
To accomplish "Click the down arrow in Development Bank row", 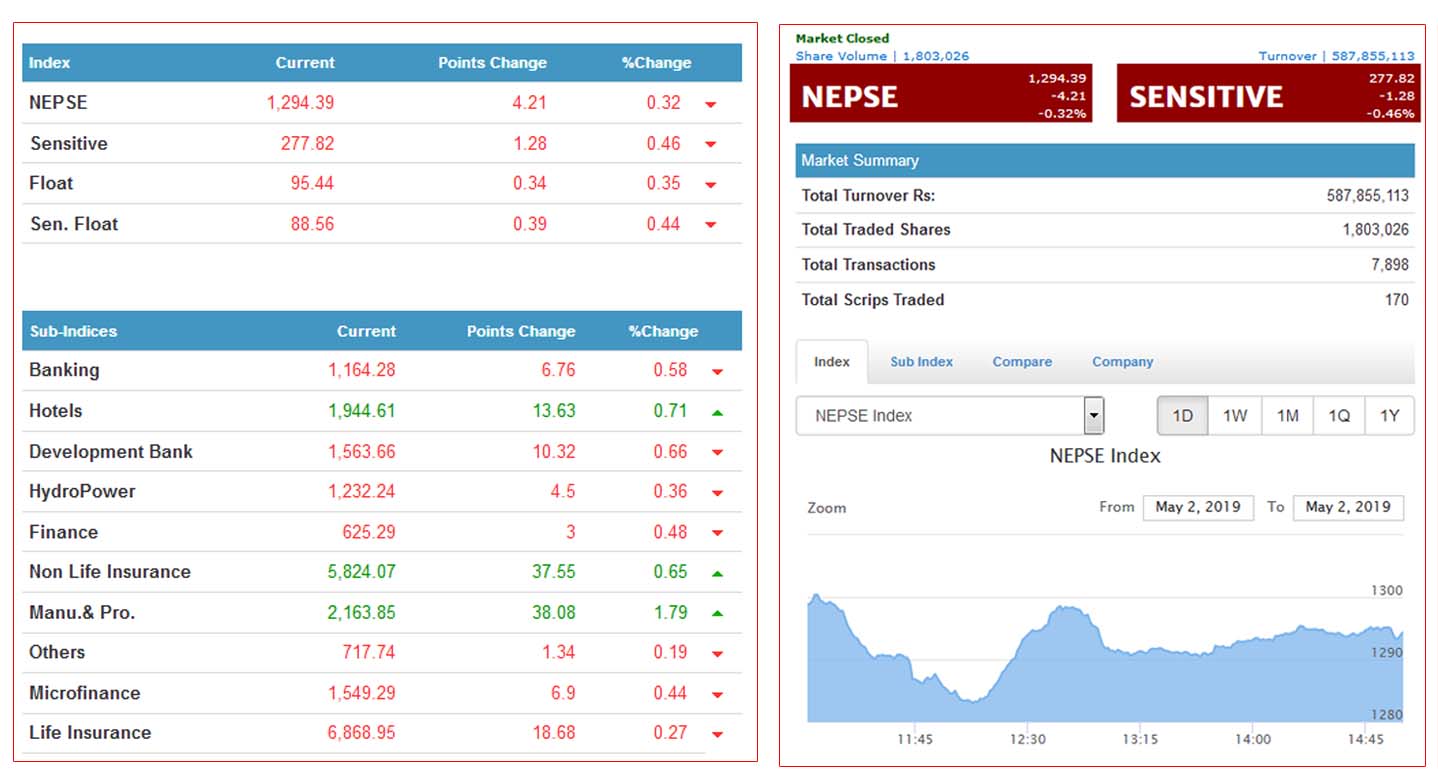I will [x=717, y=453].
